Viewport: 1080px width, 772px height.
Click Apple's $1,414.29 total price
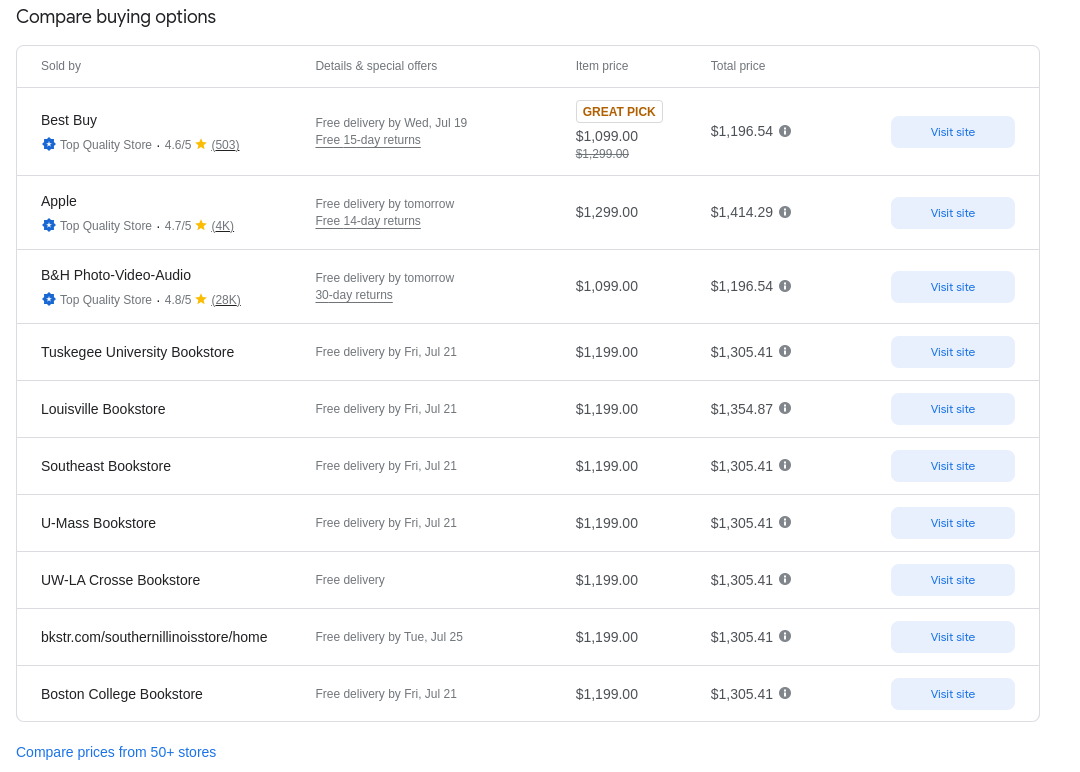click(742, 212)
